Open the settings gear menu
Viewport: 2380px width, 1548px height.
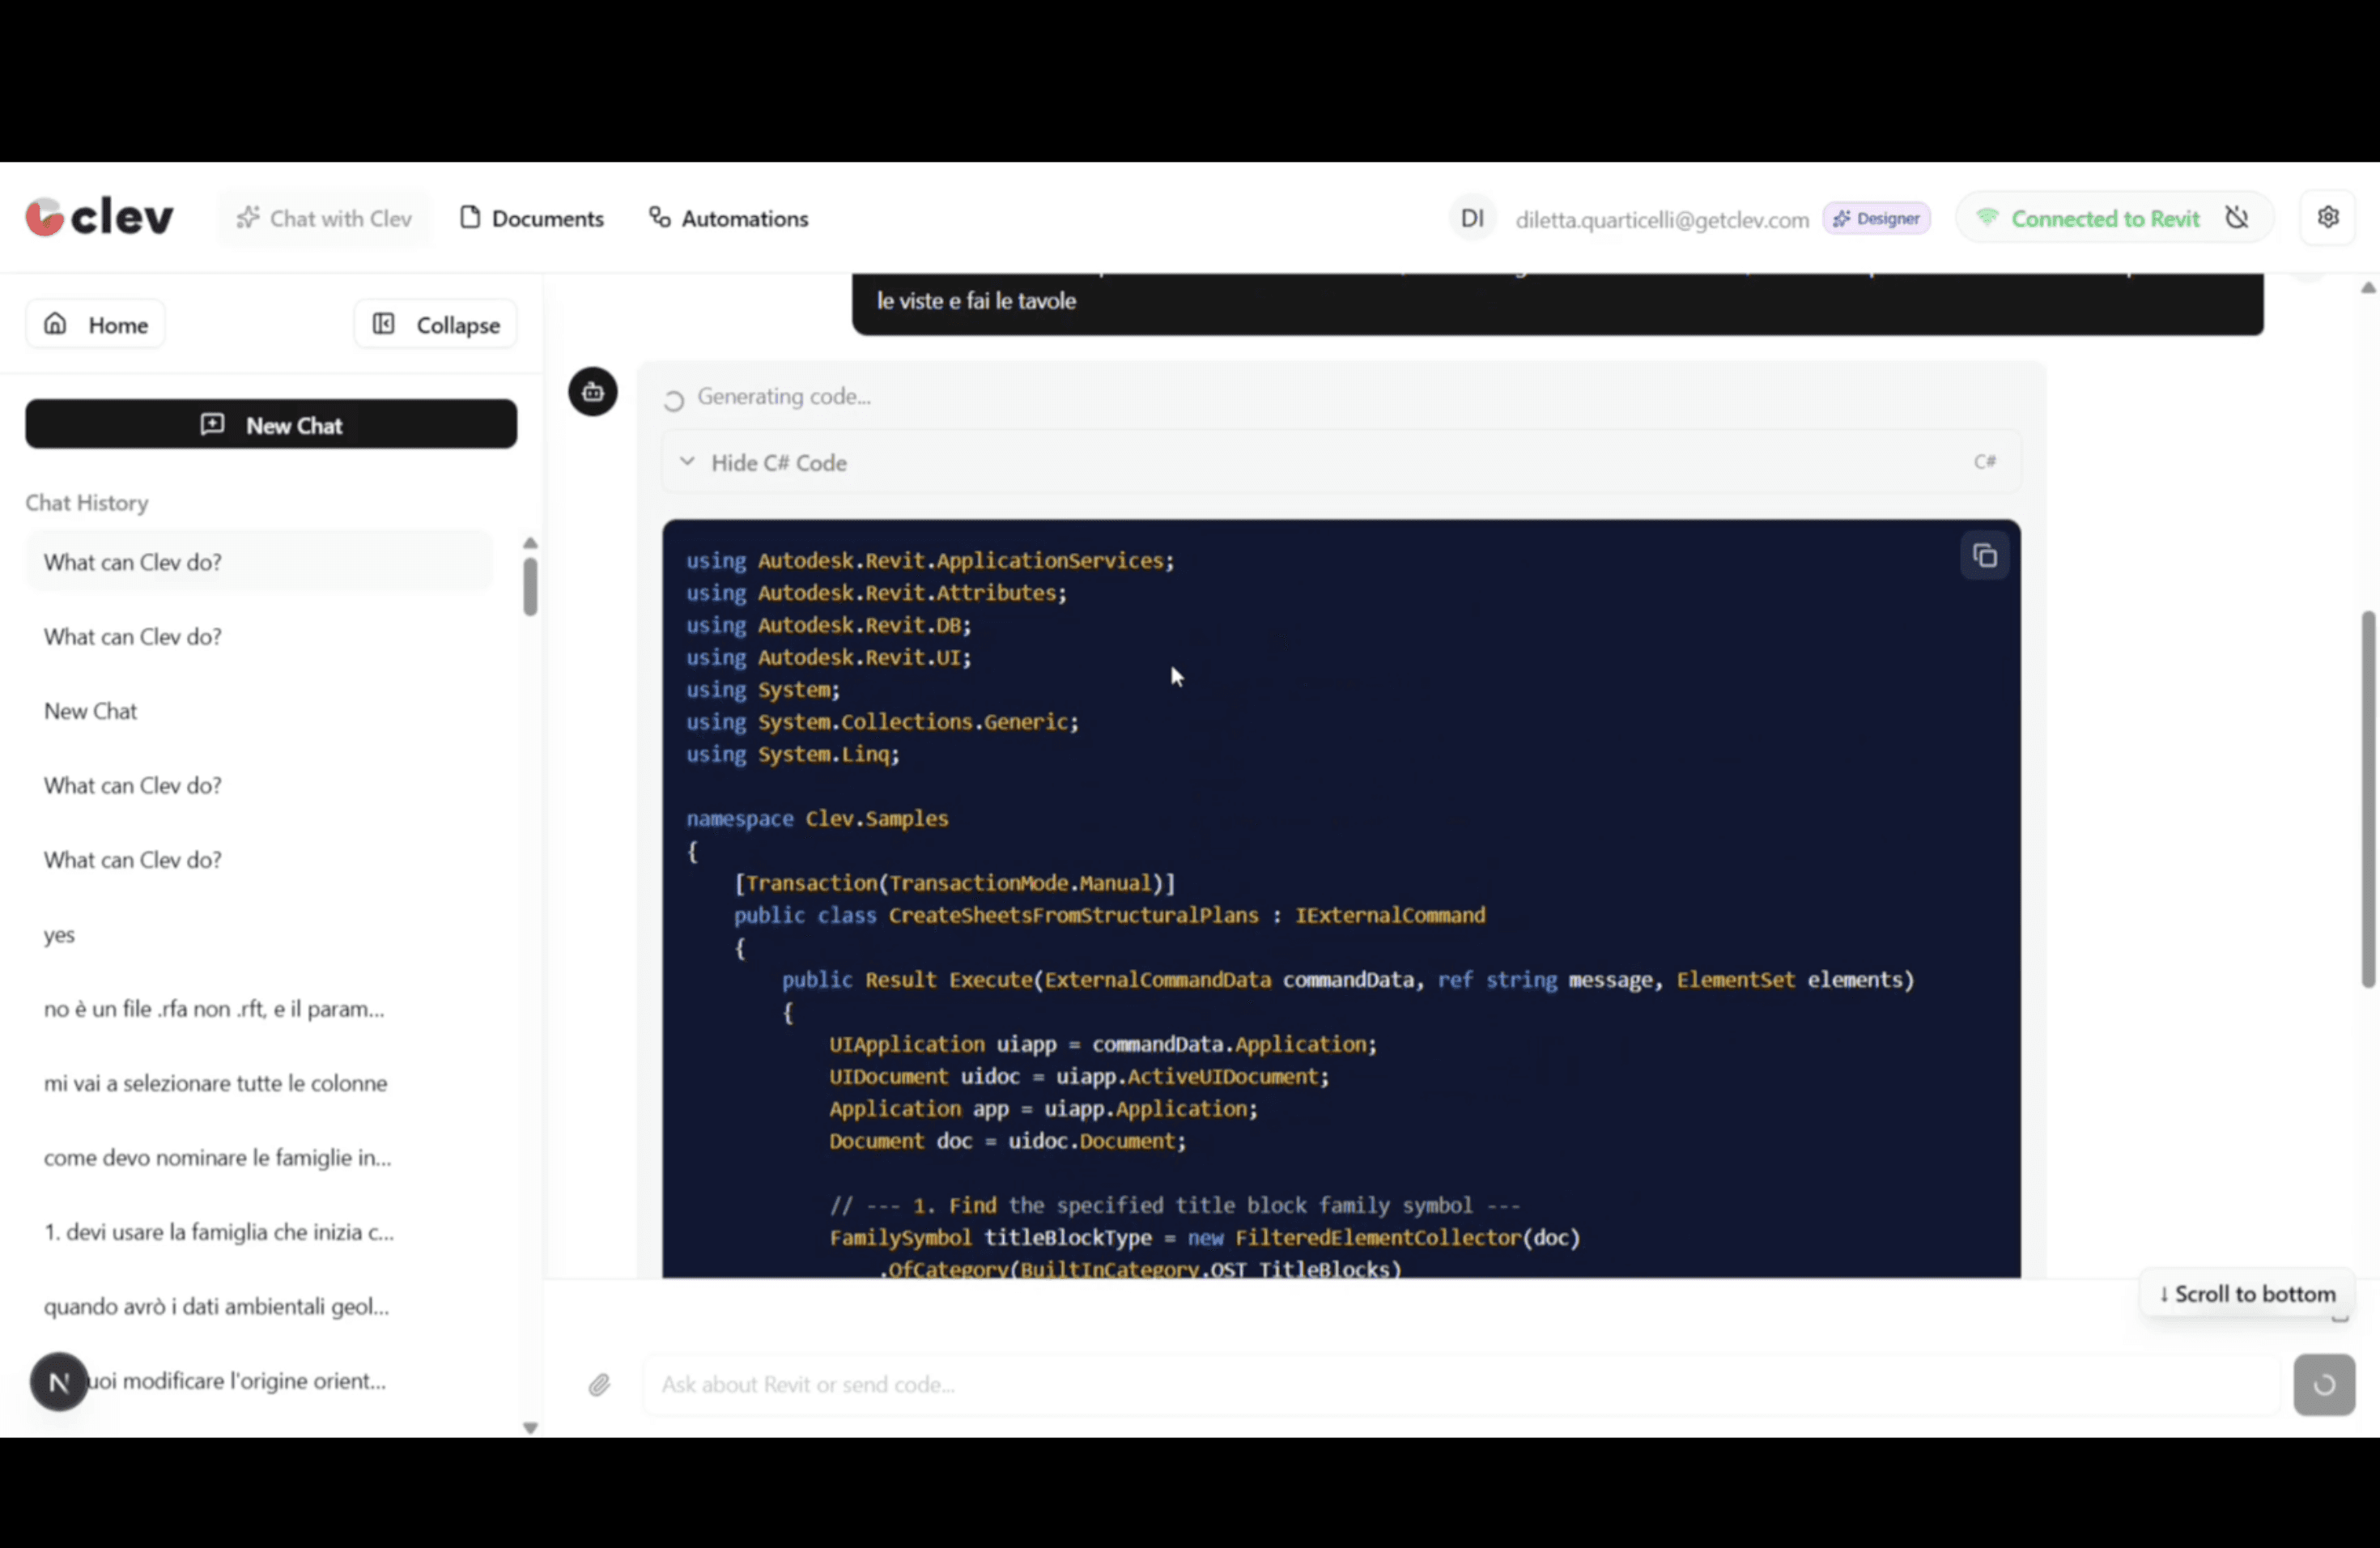(x=2327, y=217)
